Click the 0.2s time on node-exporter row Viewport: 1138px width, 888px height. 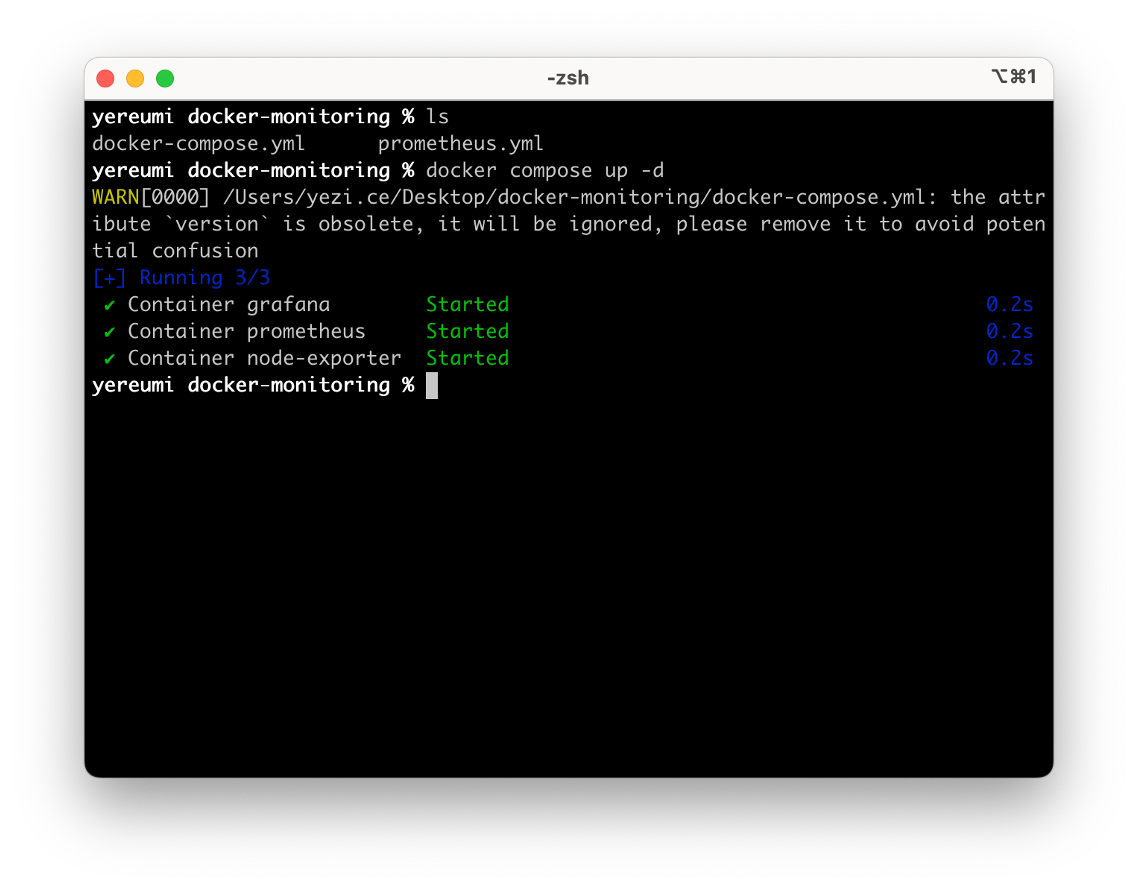point(1009,358)
